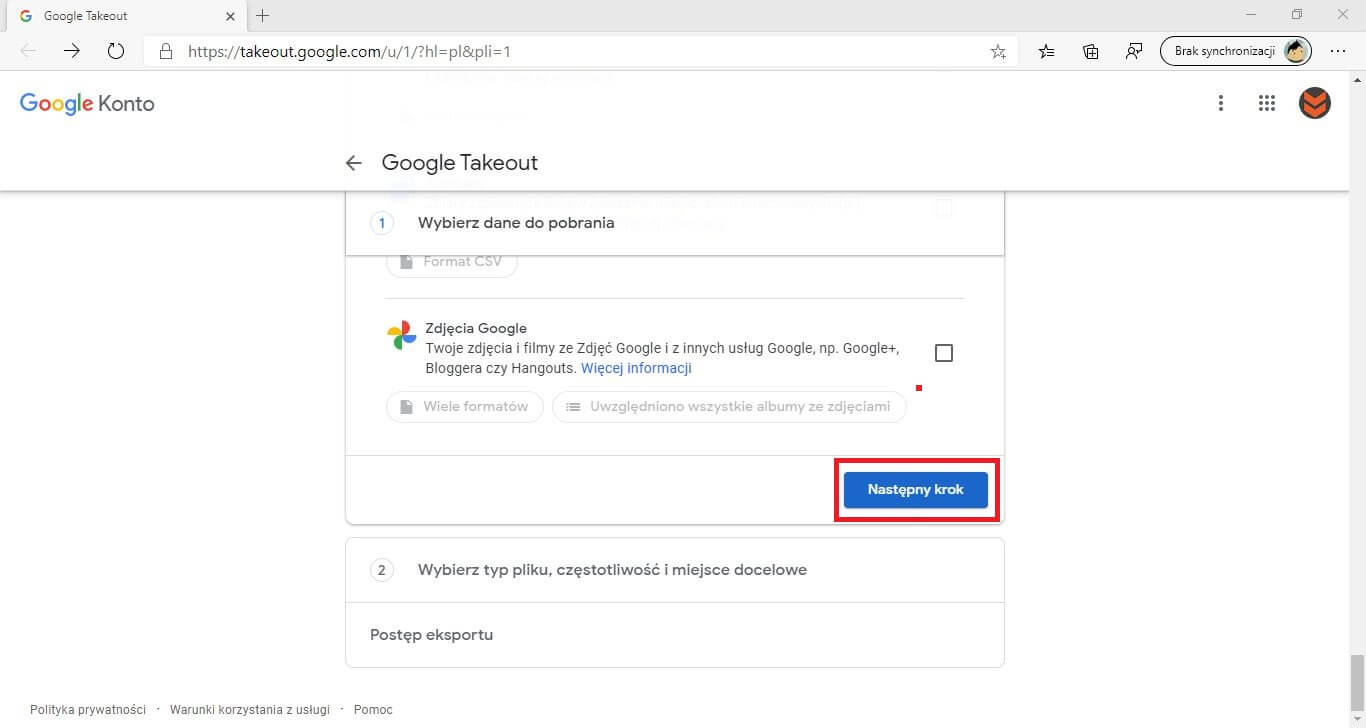Reload the page with the refresh icon
The width and height of the screenshot is (1366, 728).
[x=115, y=51]
